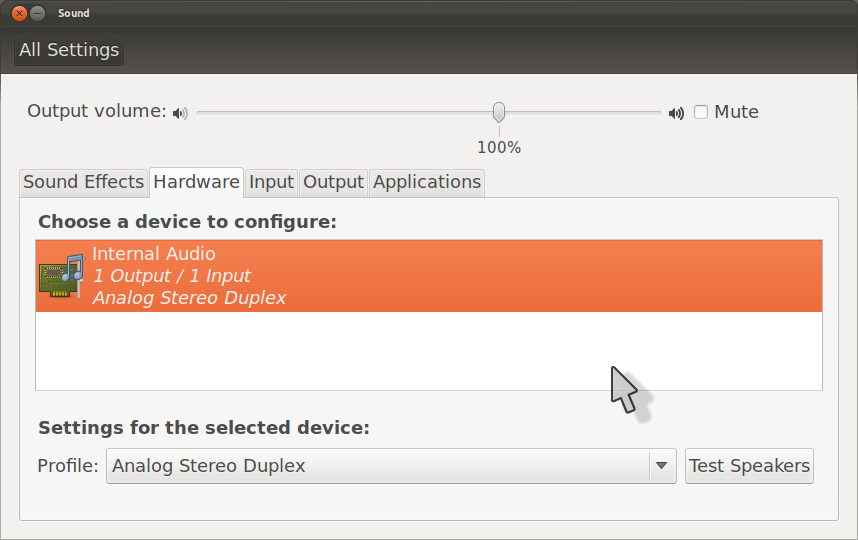Minimize the Sound window

tap(37, 13)
